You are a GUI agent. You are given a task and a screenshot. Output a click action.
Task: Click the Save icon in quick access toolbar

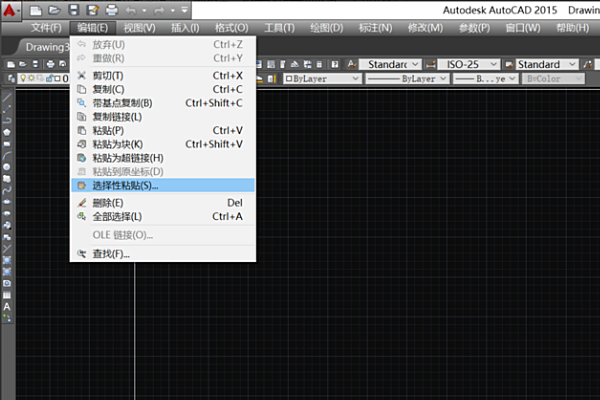pos(73,10)
